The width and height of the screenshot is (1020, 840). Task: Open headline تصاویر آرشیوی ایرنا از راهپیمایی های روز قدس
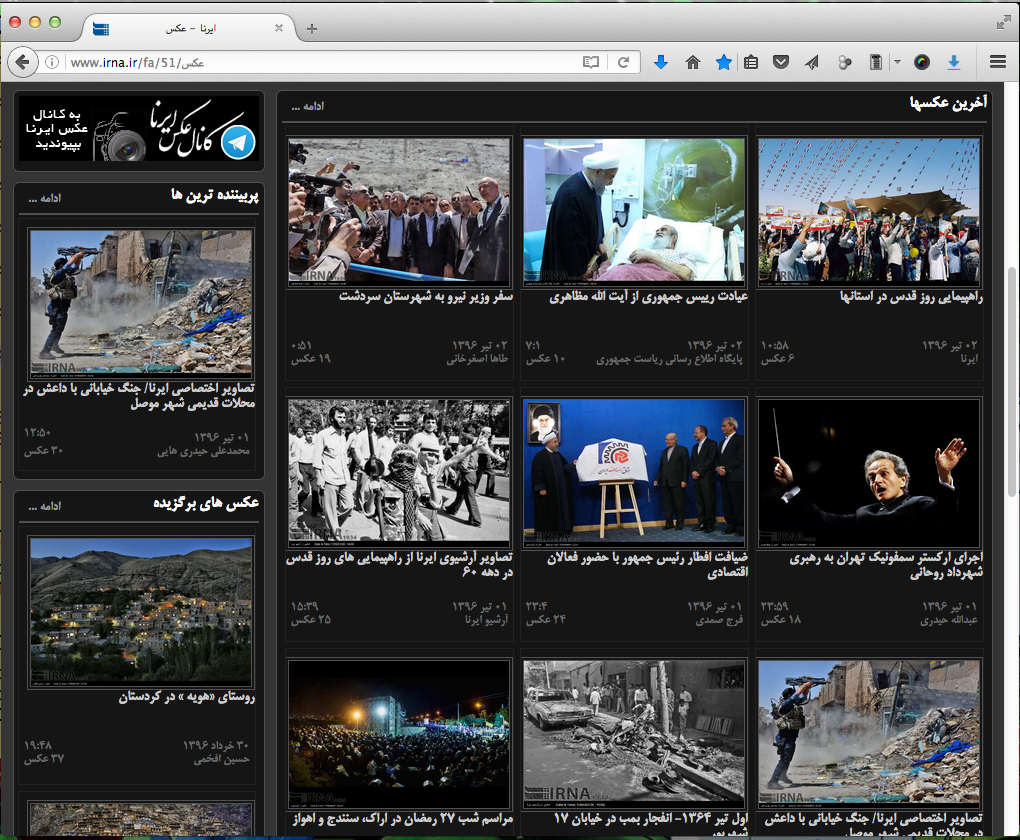click(399, 565)
